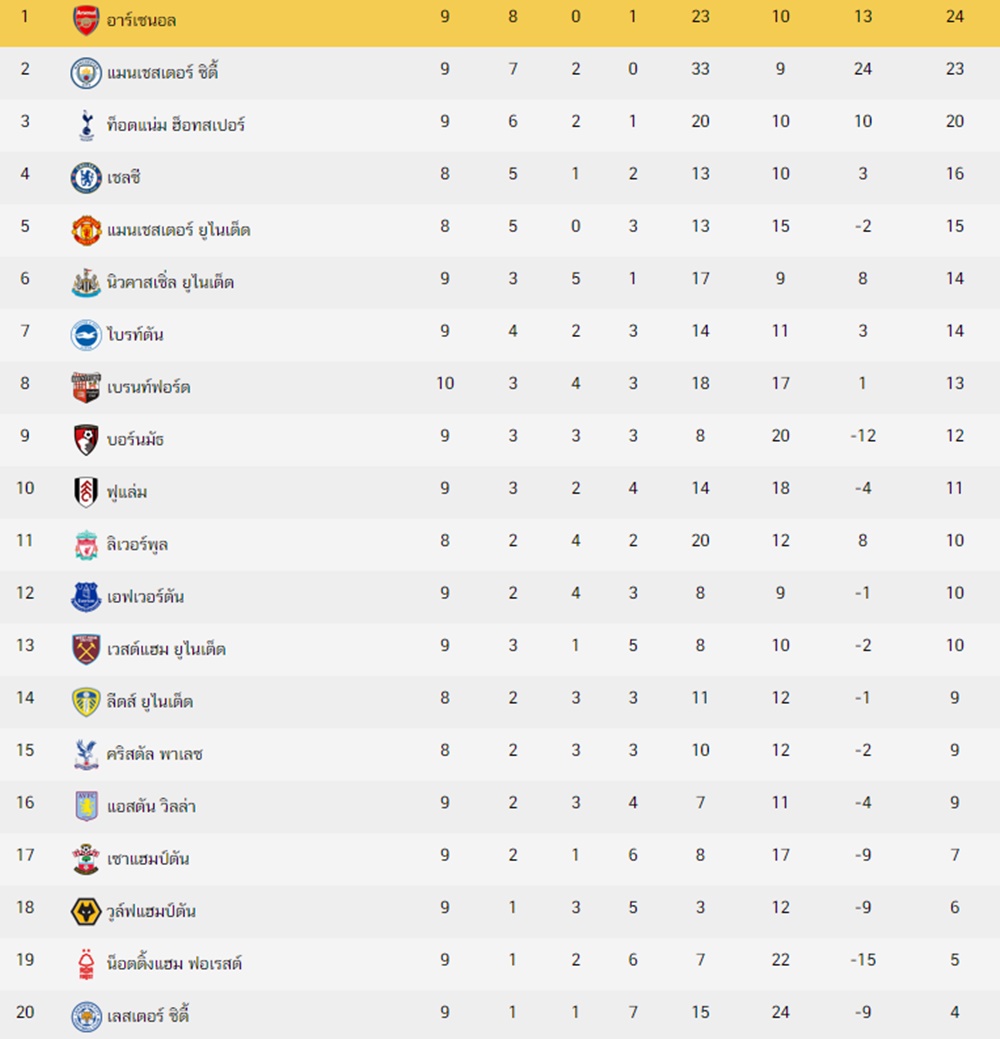Select the highlighted first-place table row
The height and width of the screenshot is (1039, 1000).
pyautogui.click(x=500, y=23)
